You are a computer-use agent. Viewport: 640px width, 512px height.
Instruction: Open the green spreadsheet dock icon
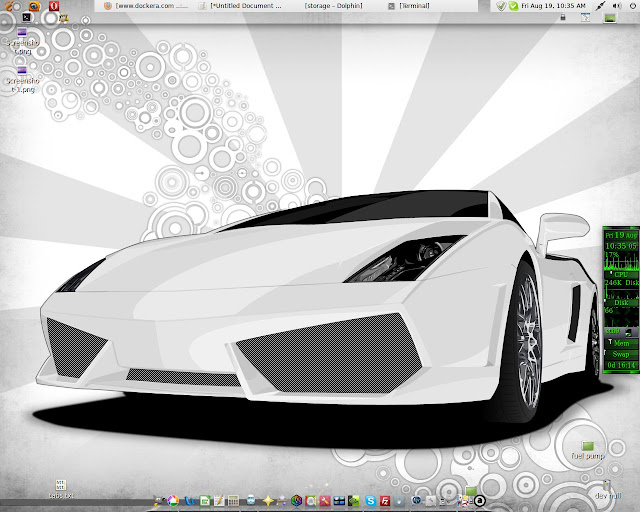(205, 501)
